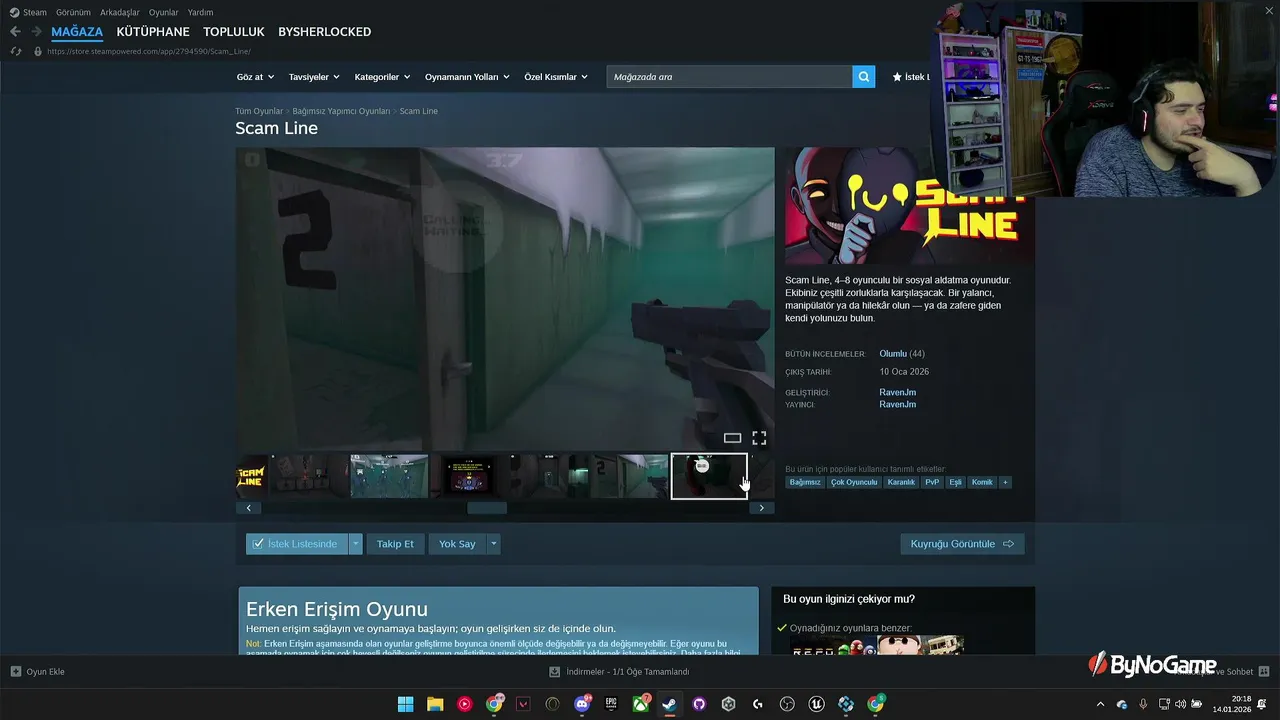Select the Çok Oyunculu tag
The height and width of the screenshot is (720, 1280).
(x=854, y=482)
